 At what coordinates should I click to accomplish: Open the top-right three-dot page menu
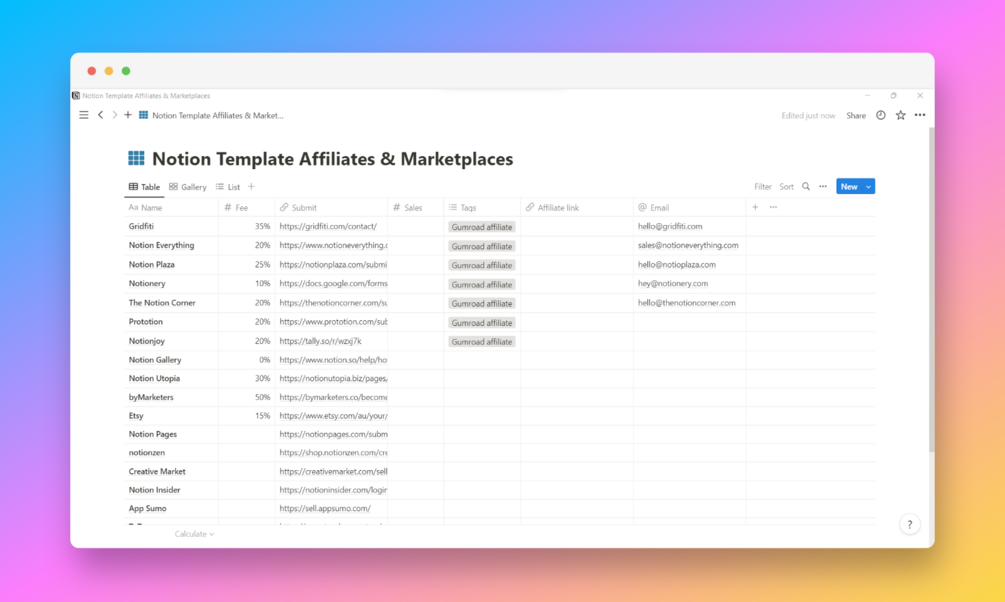(920, 115)
